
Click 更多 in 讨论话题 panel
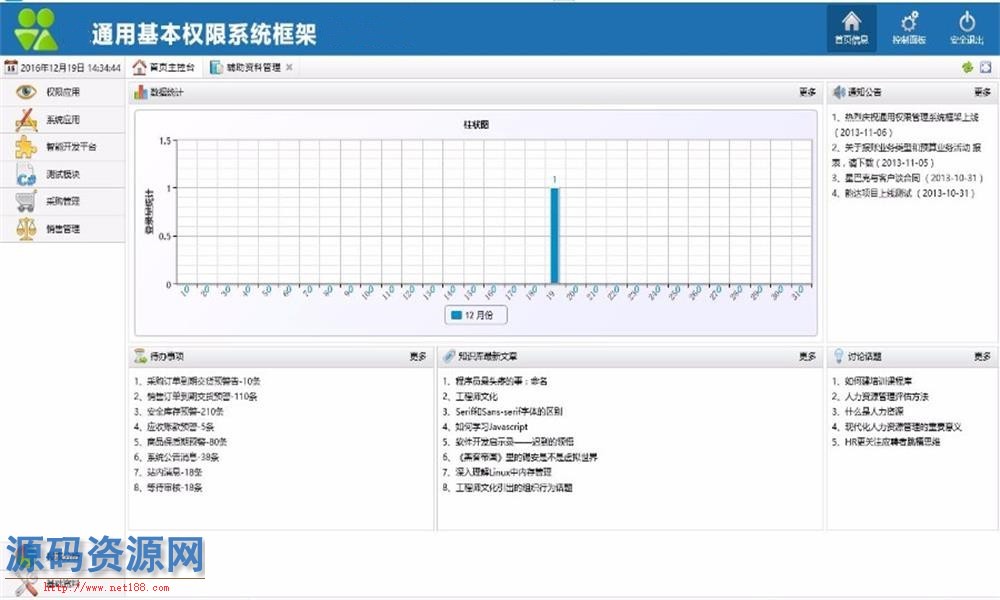(983, 356)
